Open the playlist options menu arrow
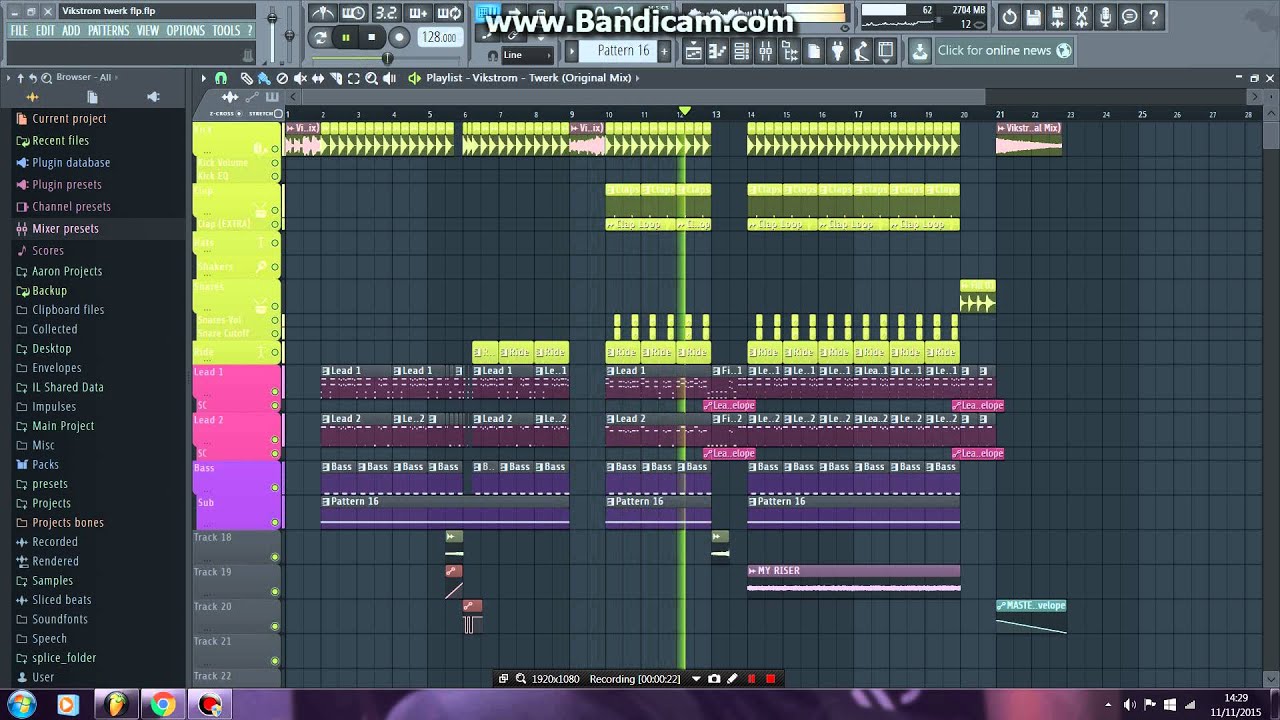This screenshot has width=1280, height=720. click(x=203, y=78)
